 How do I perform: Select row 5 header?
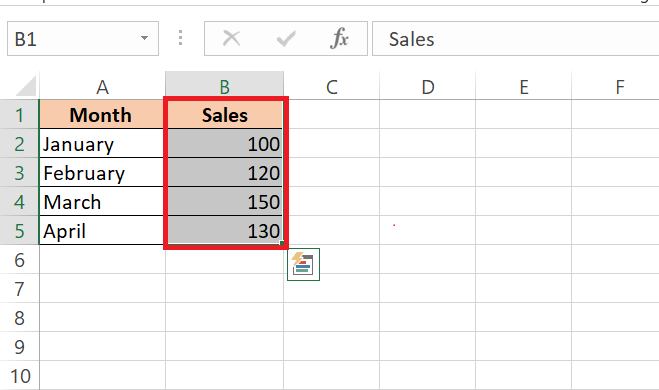click(19, 231)
